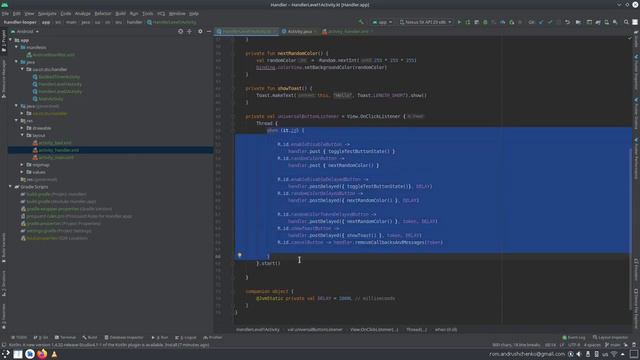Collapse the Gradle Scripts node
Screen dimensions: 640x360
click(11, 187)
